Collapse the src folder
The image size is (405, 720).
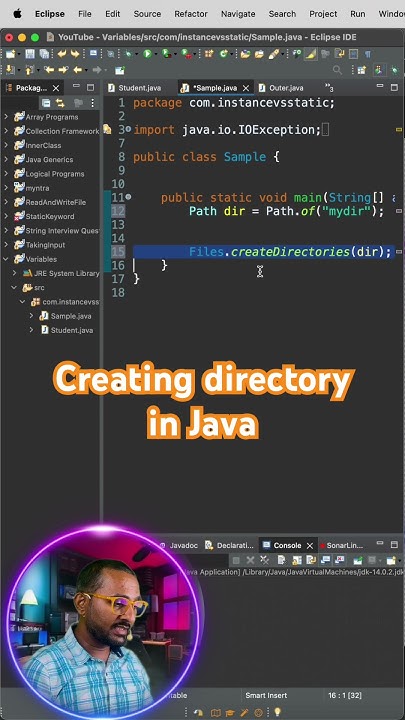pos(14,288)
